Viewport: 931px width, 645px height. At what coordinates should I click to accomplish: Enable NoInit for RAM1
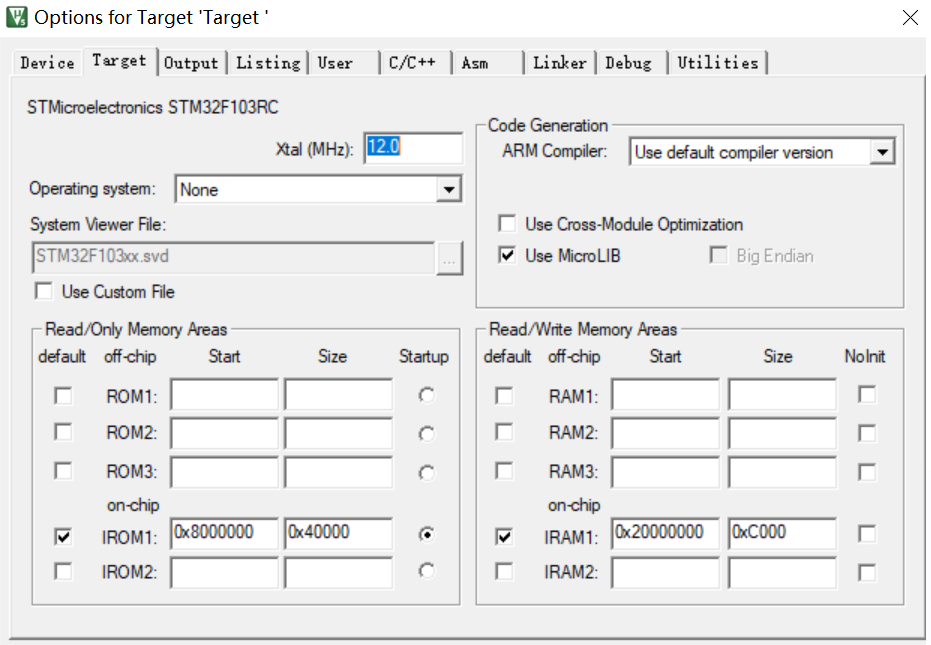[867, 394]
